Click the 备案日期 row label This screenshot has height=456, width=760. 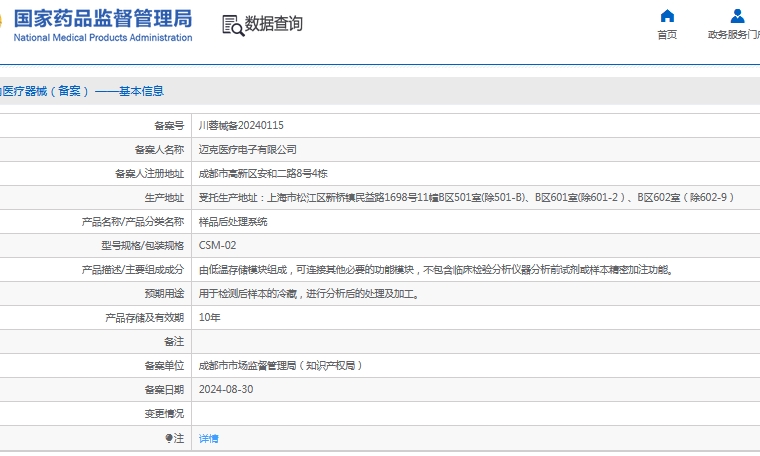(164, 390)
